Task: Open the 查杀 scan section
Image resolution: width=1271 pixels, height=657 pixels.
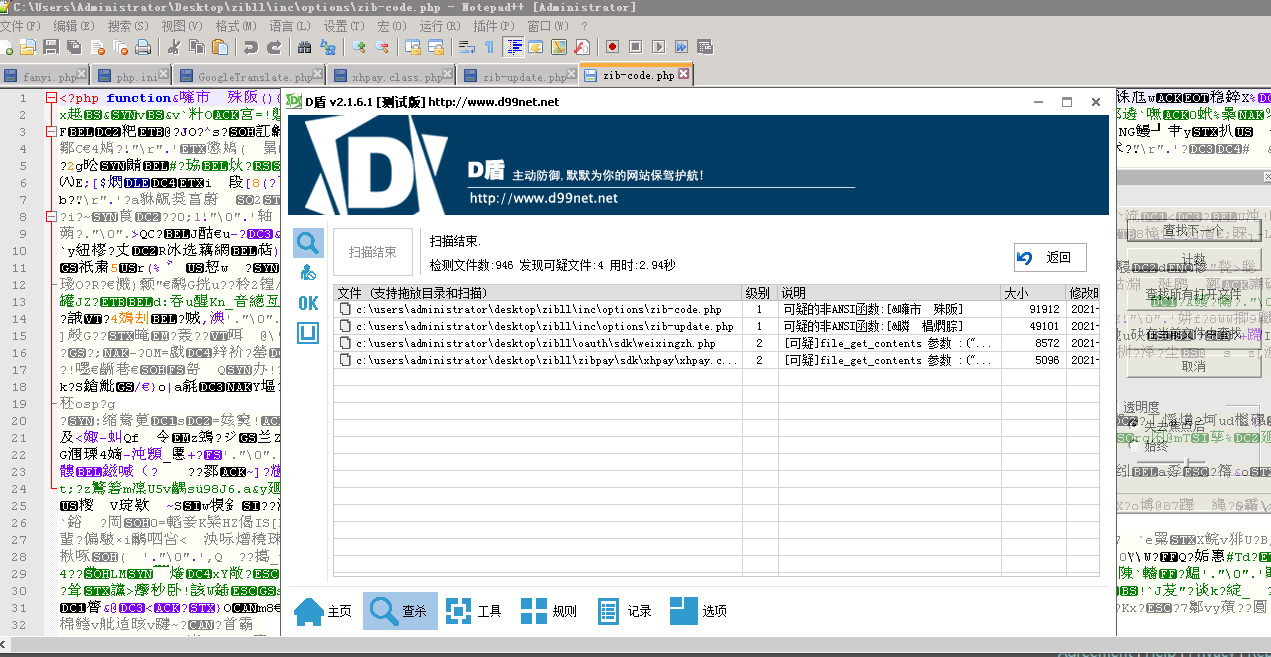Action: (x=400, y=610)
